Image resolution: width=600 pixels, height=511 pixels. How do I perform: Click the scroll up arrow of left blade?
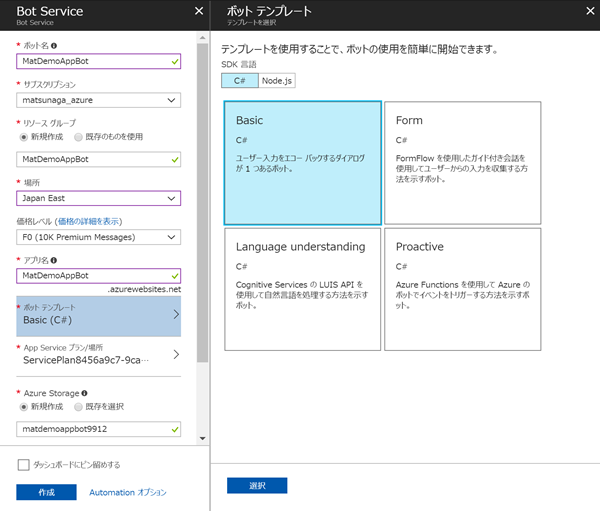tap(203, 38)
